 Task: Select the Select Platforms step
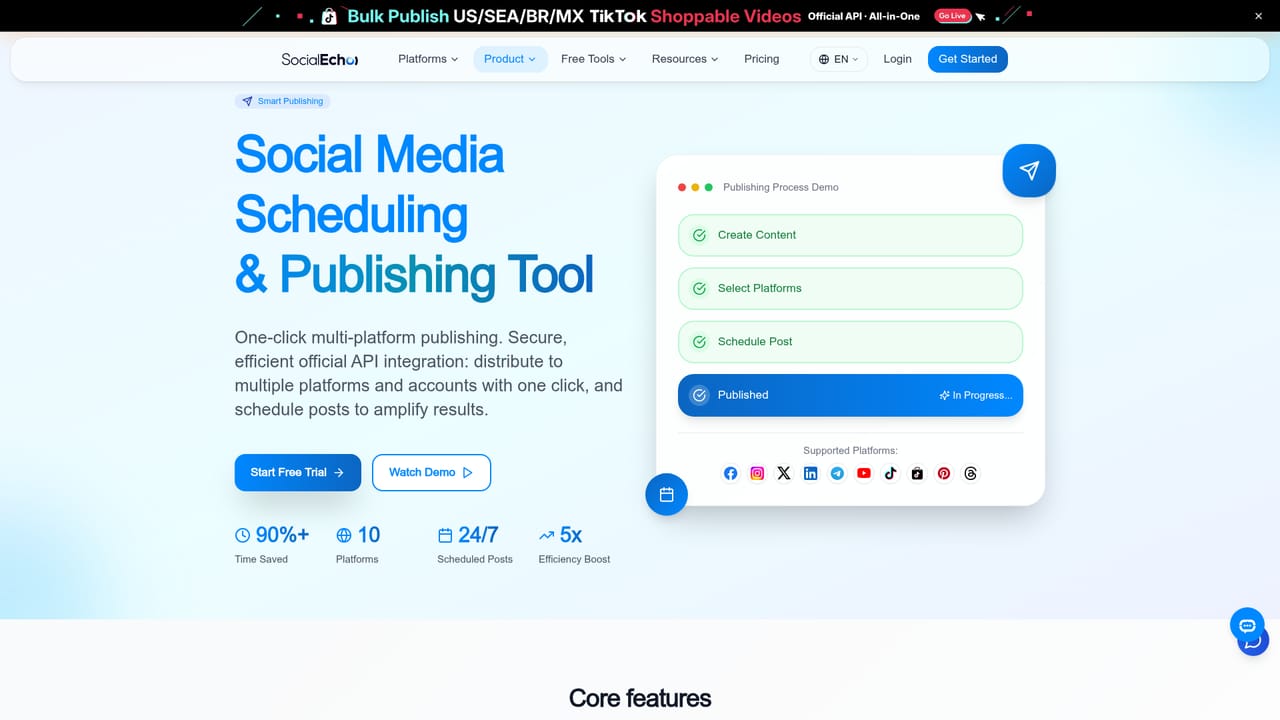coord(850,288)
